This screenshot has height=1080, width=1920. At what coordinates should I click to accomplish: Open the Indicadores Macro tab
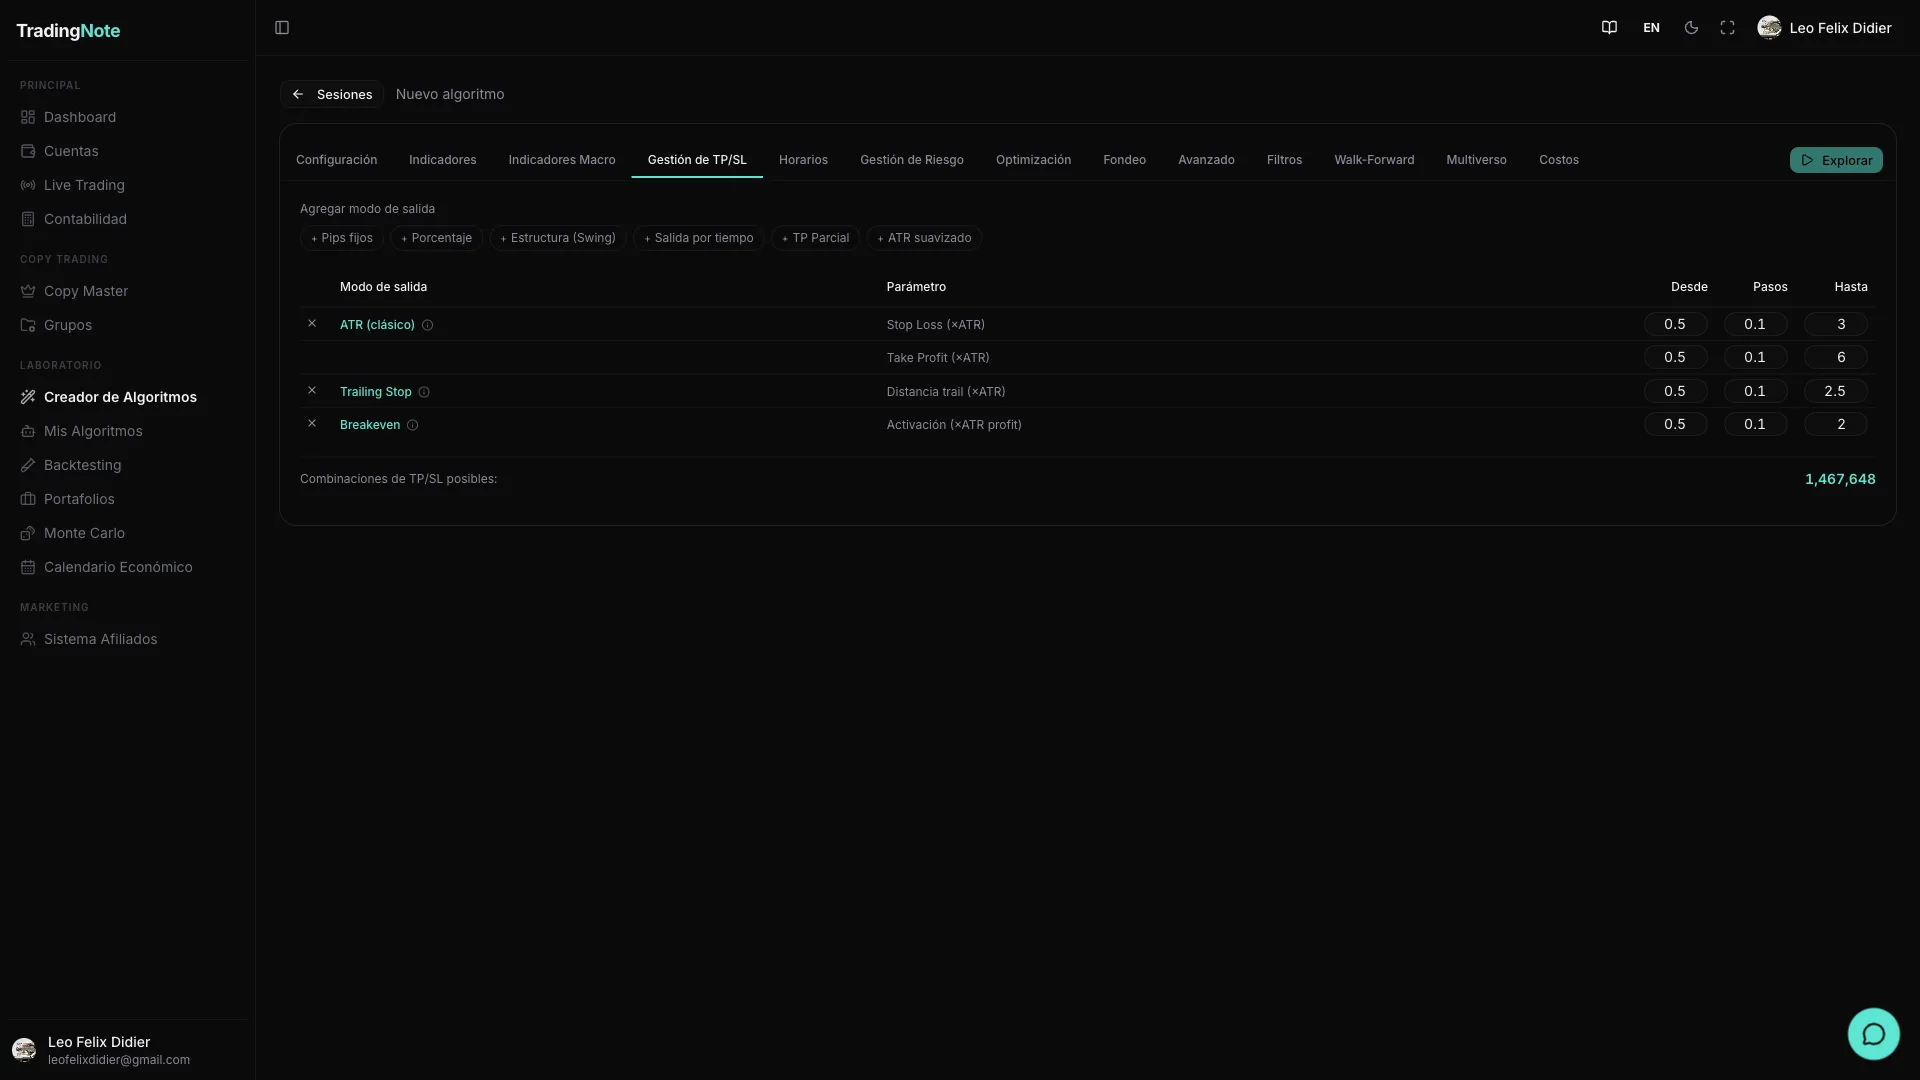point(562,160)
